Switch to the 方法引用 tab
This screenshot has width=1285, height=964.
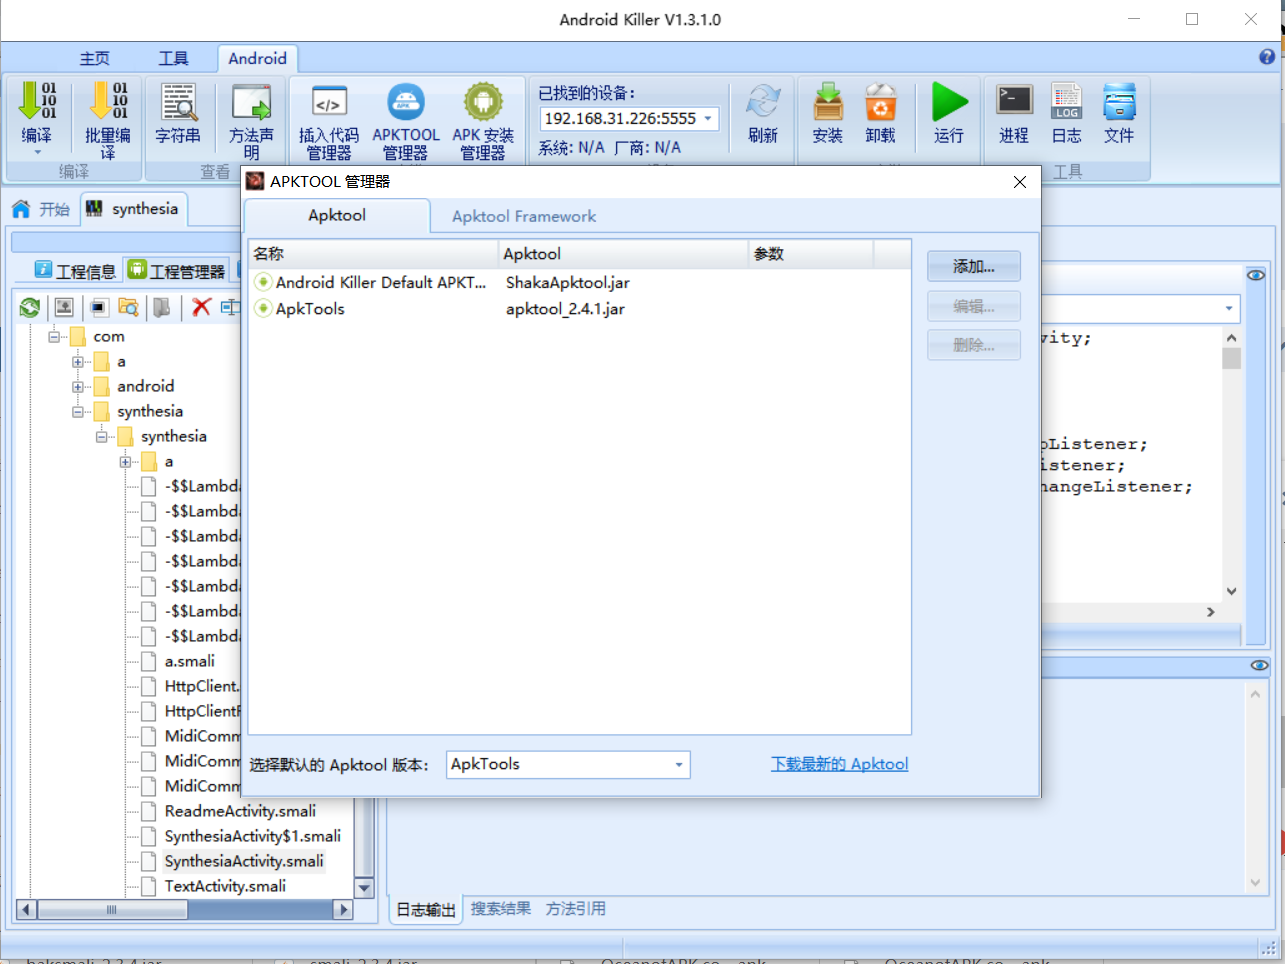(576, 909)
